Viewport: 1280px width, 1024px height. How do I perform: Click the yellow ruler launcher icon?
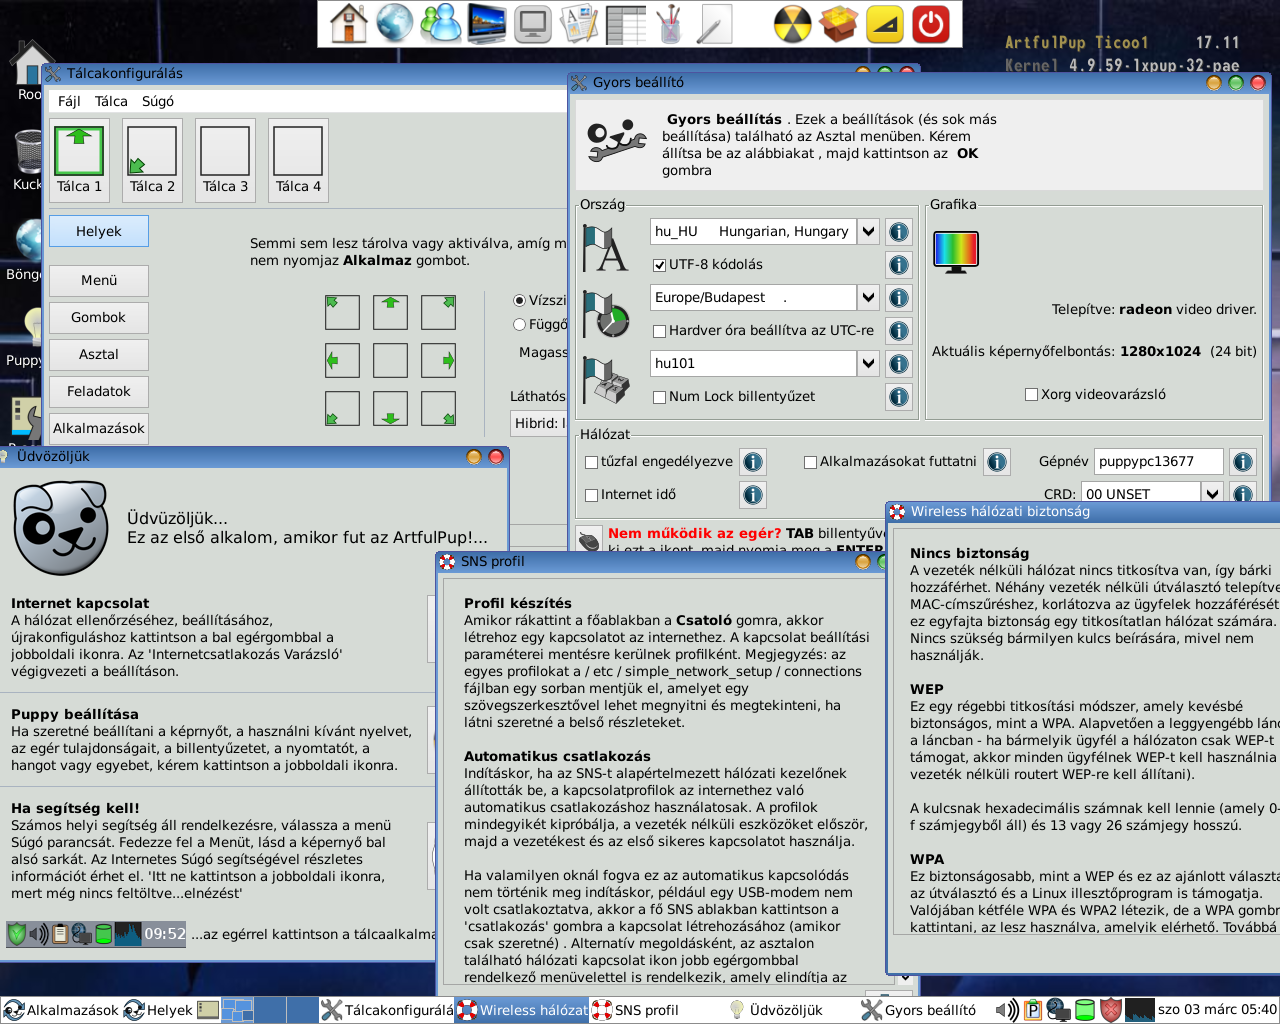pyautogui.click(x=885, y=23)
